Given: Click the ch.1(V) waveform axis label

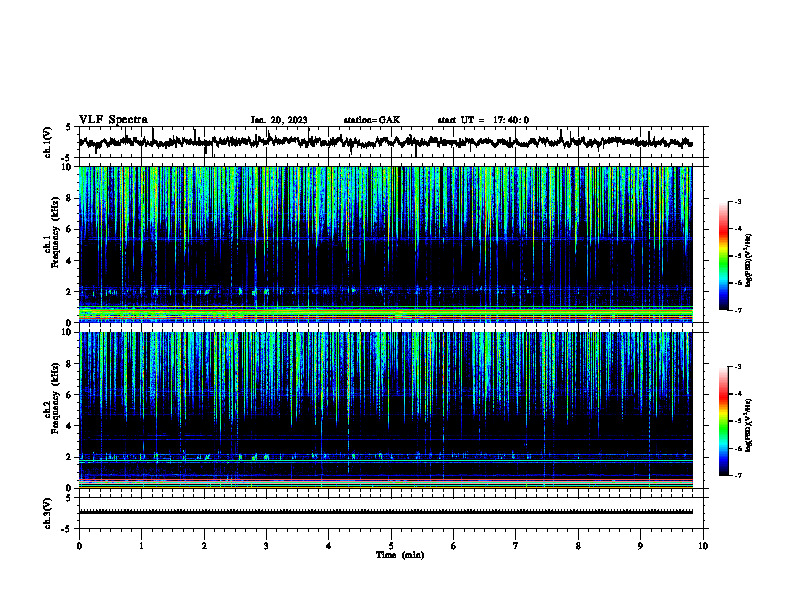Looking at the screenshot, I should 48,142.
